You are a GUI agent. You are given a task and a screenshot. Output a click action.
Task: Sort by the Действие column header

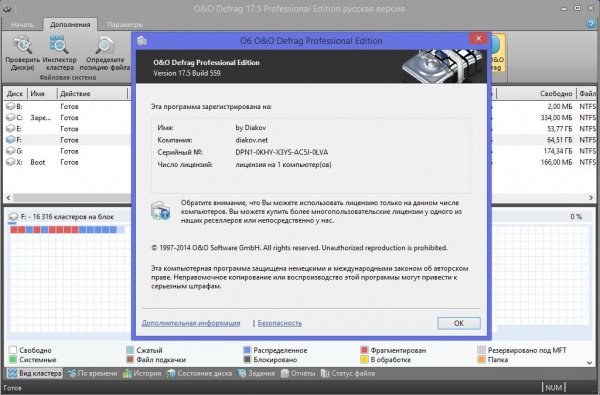(x=92, y=93)
